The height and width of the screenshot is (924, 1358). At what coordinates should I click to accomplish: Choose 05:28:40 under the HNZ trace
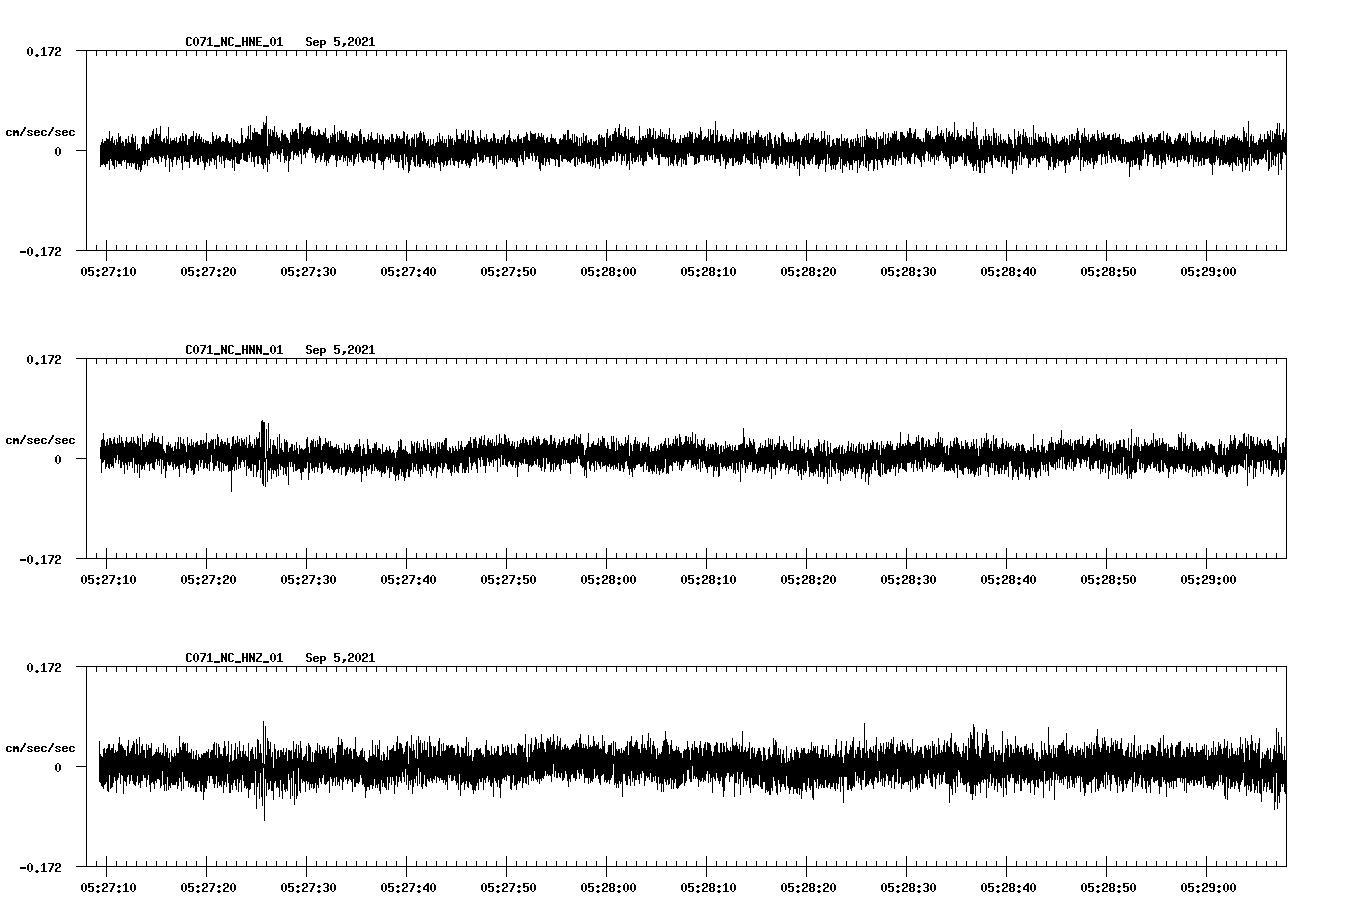pos(1009,888)
